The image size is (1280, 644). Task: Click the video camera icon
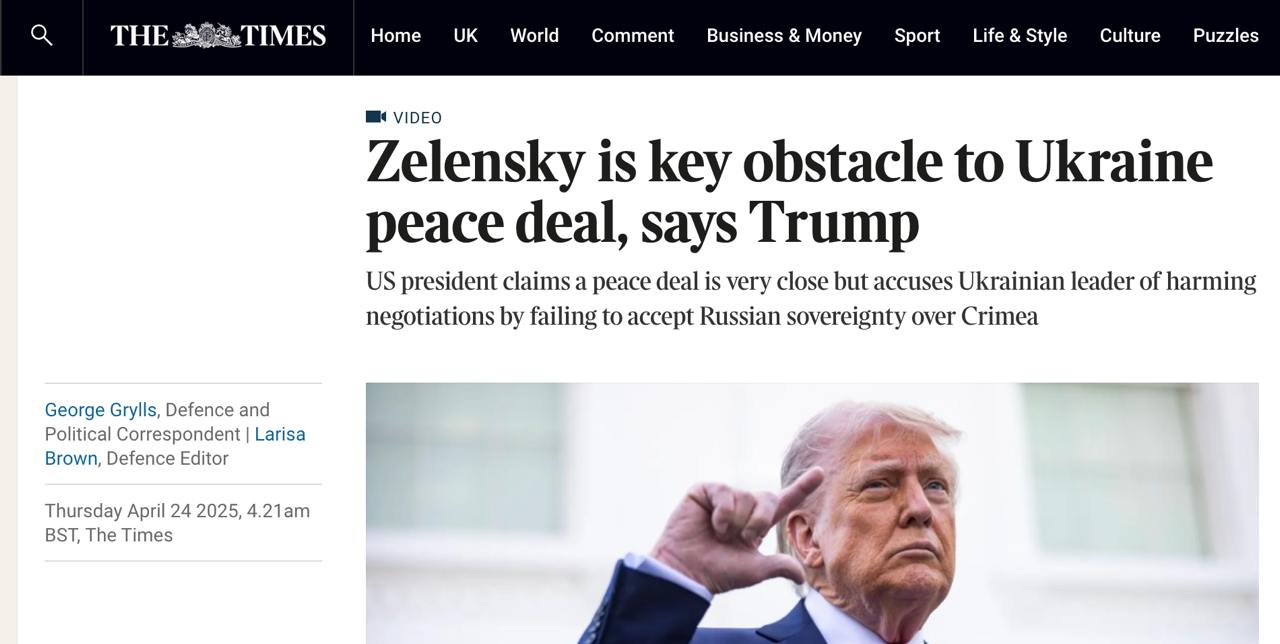(x=376, y=117)
